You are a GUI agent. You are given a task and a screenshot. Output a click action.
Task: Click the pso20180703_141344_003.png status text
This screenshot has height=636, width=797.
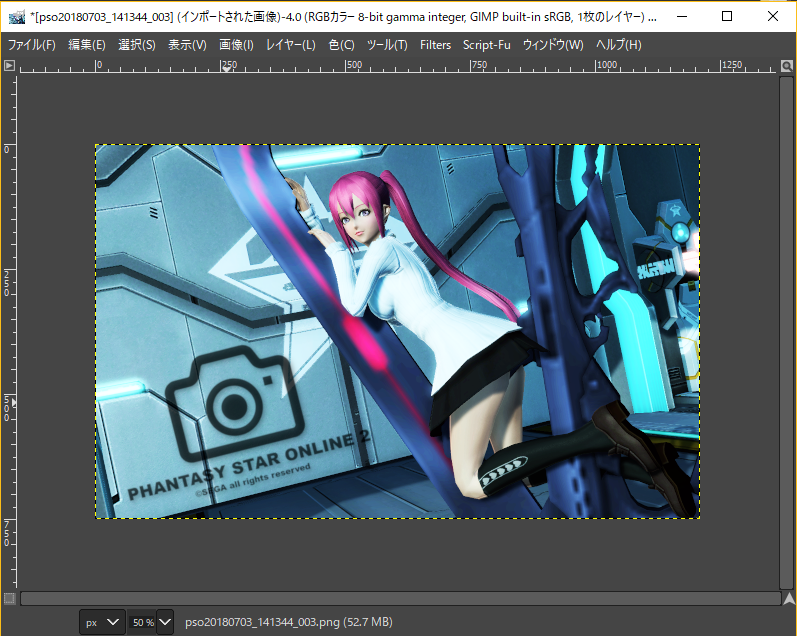[288, 622]
